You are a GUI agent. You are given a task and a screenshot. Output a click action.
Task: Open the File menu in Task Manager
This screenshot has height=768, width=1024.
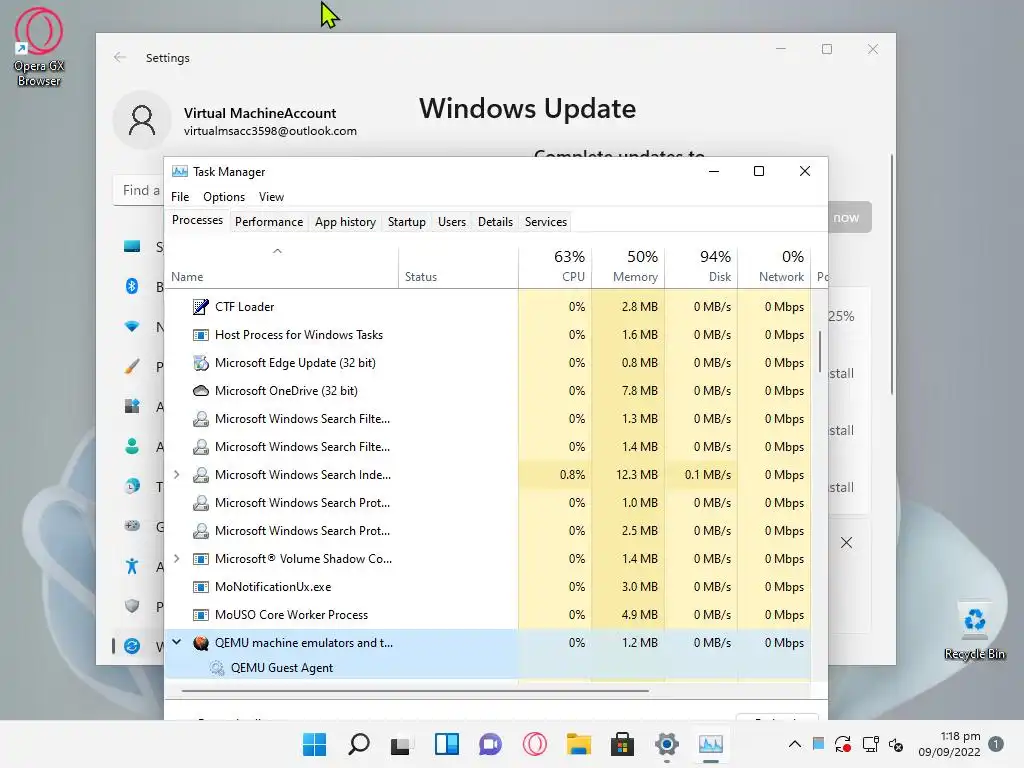click(180, 197)
